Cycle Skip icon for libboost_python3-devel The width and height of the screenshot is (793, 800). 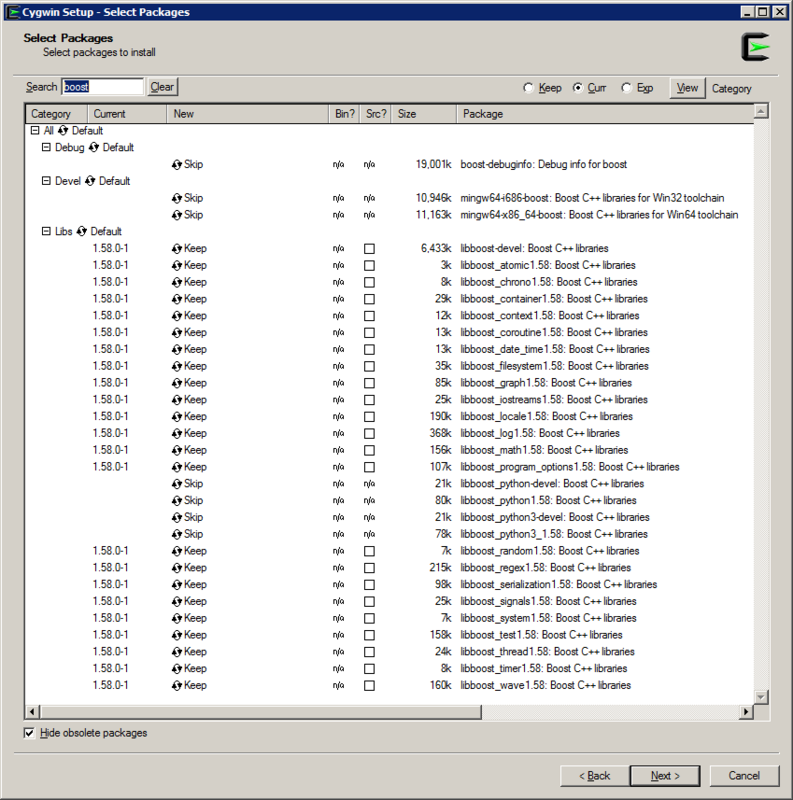click(x=177, y=517)
